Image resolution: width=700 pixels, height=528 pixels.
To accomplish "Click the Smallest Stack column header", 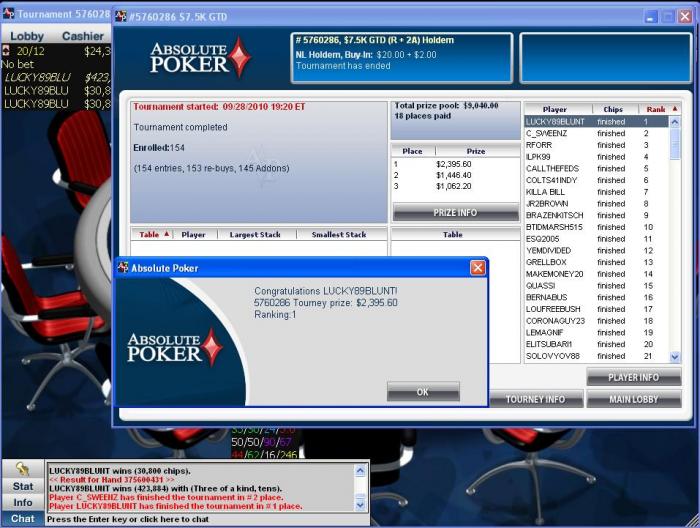I will click(x=339, y=234).
